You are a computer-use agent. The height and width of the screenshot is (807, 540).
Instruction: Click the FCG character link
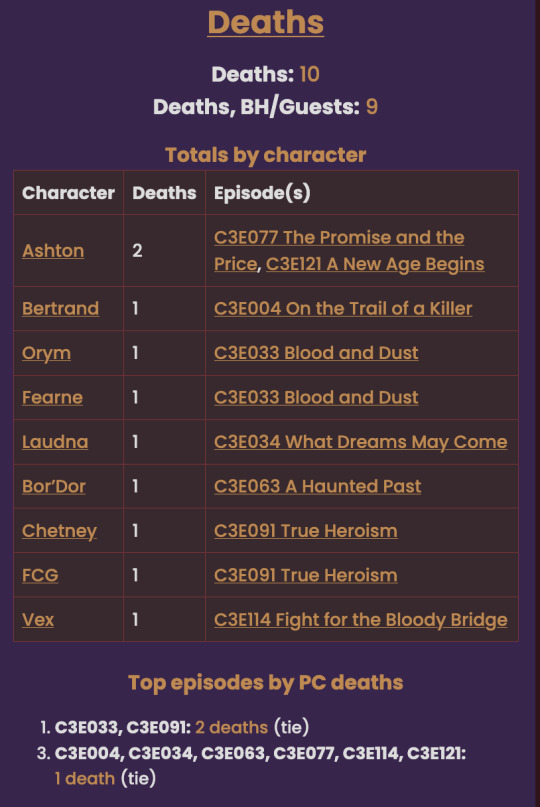click(x=40, y=575)
